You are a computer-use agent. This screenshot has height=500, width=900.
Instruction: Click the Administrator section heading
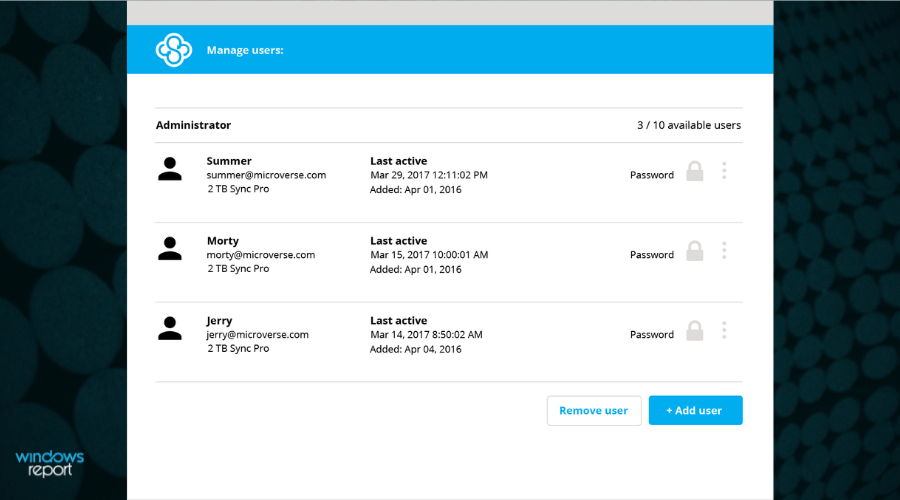coord(193,125)
